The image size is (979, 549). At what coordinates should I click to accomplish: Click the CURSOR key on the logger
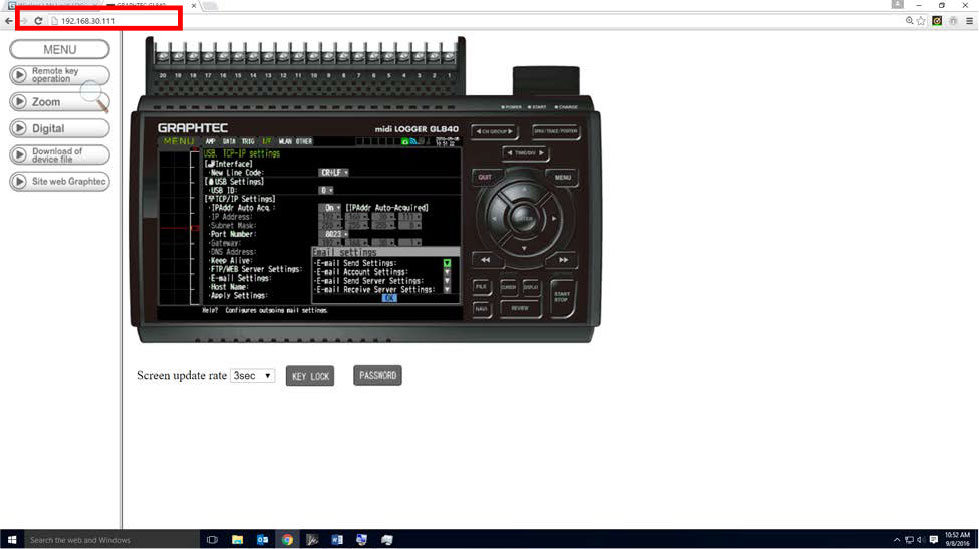pos(508,287)
